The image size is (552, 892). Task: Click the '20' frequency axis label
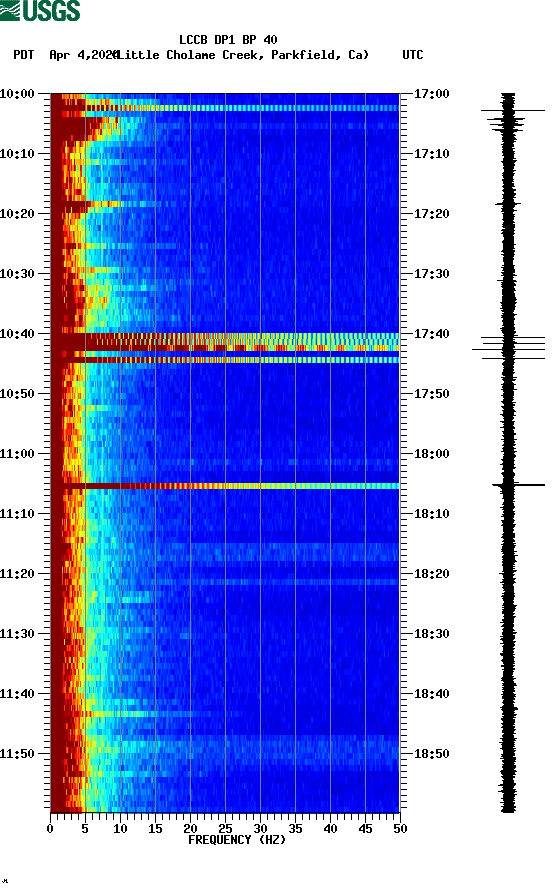[190, 829]
